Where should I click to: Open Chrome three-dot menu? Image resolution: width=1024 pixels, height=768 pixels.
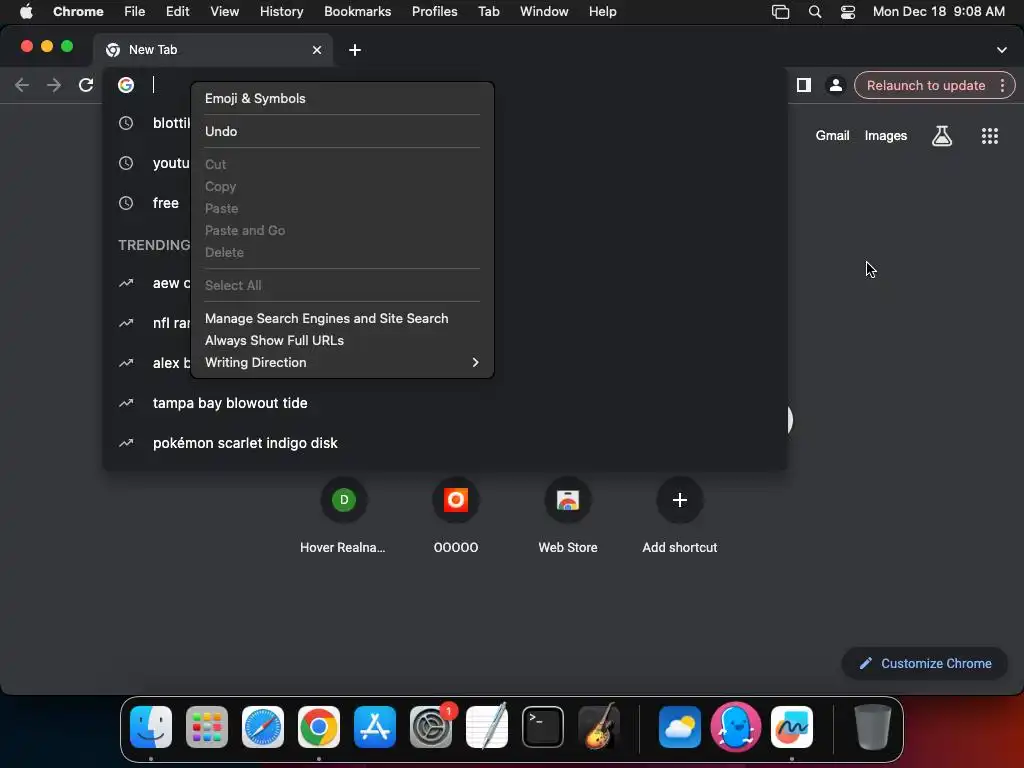pyautogui.click(x=1002, y=86)
